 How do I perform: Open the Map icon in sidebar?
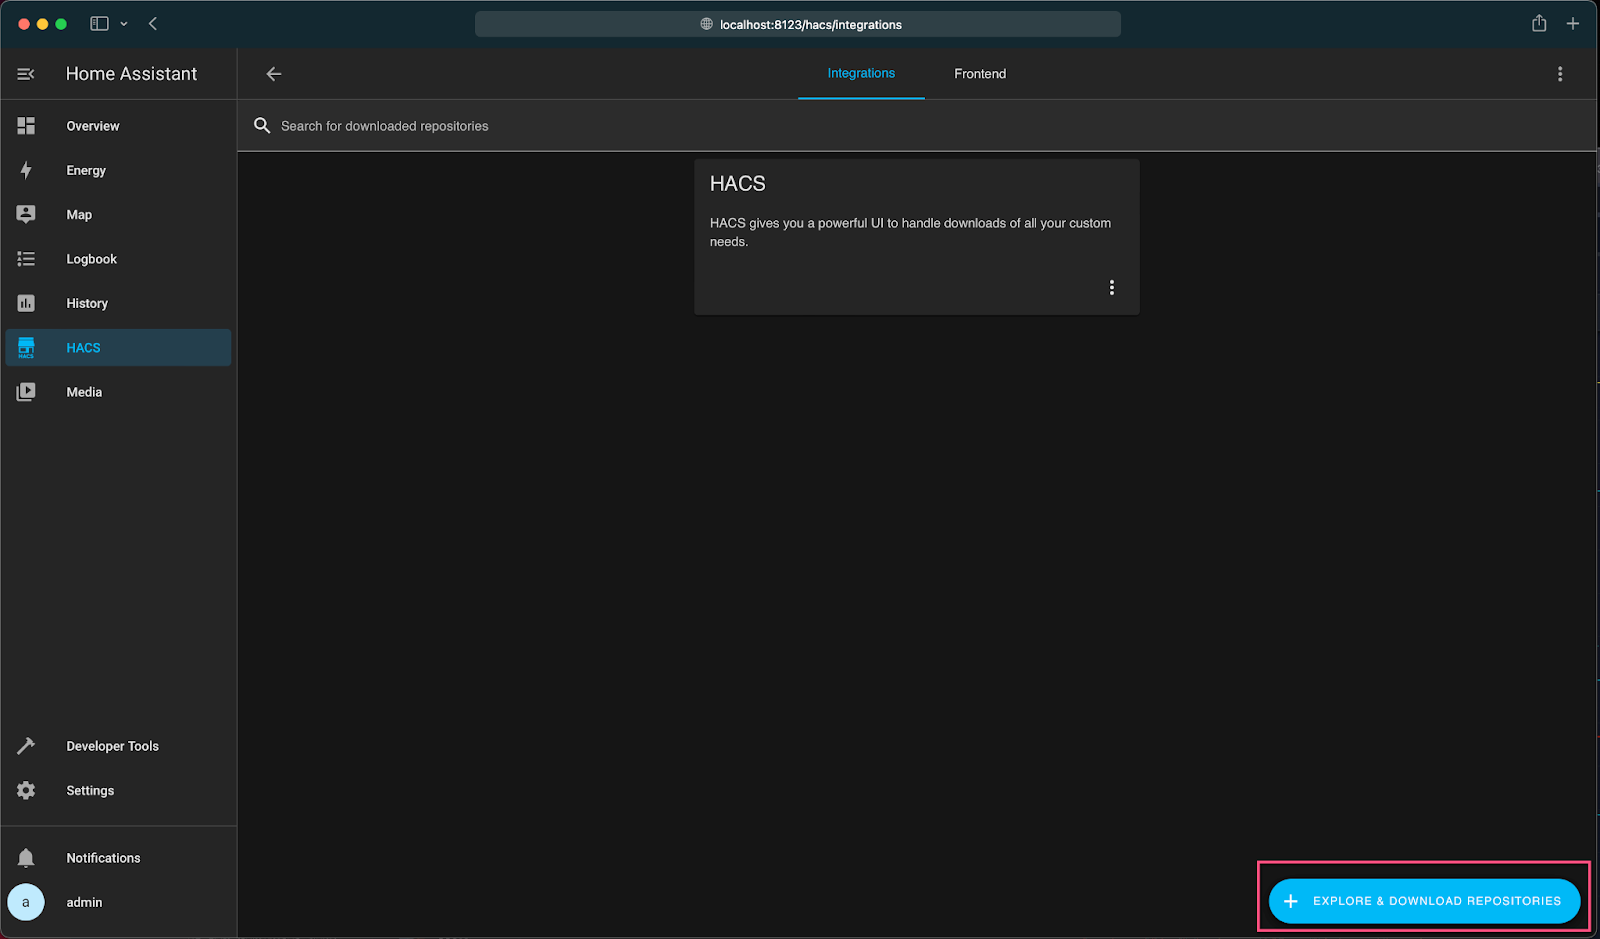click(x=26, y=214)
